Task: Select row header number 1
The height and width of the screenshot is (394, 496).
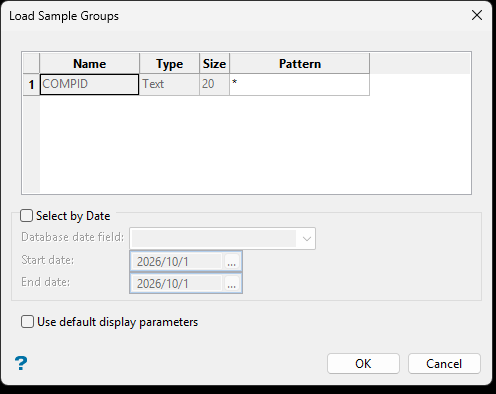Action: pyautogui.click(x=31, y=84)
